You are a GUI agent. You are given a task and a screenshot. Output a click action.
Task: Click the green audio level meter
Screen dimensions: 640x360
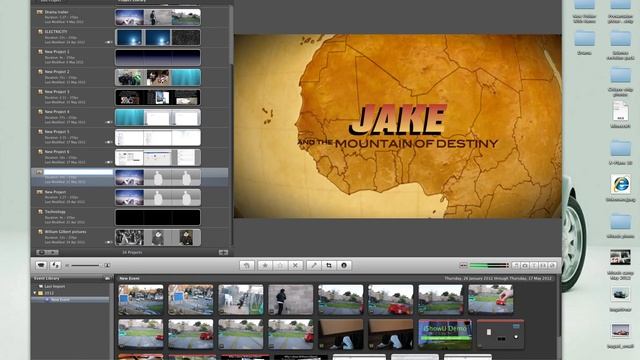pyautogui.click(x=489, y=265)
